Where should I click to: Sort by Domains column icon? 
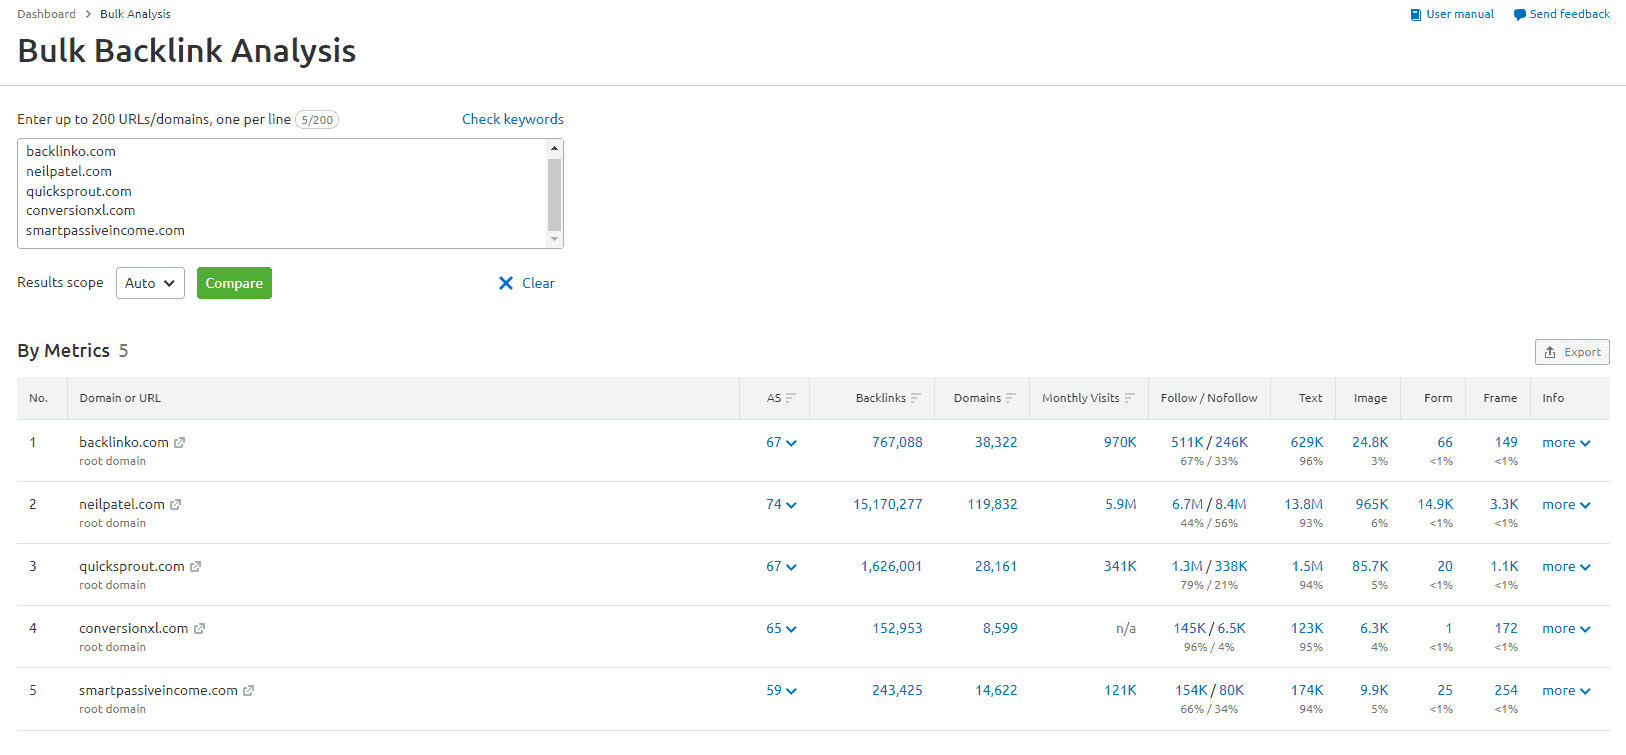tap(1010, 398)
